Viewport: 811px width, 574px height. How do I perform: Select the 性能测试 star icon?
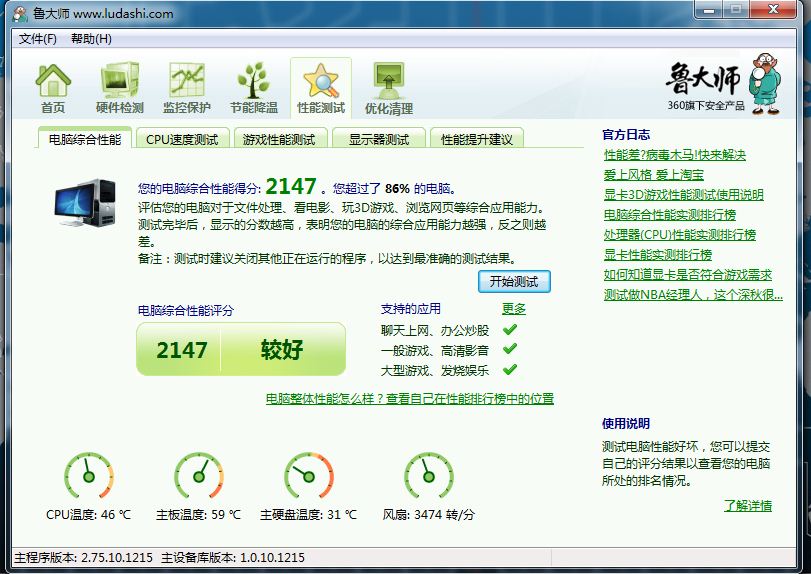(321, 81)
